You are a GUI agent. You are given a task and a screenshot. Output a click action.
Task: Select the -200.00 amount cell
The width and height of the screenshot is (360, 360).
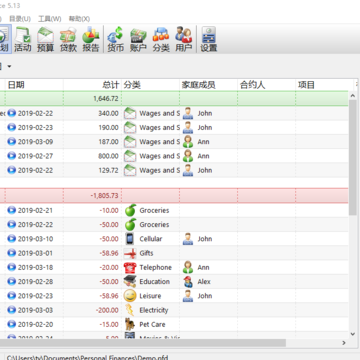(93, 310)
